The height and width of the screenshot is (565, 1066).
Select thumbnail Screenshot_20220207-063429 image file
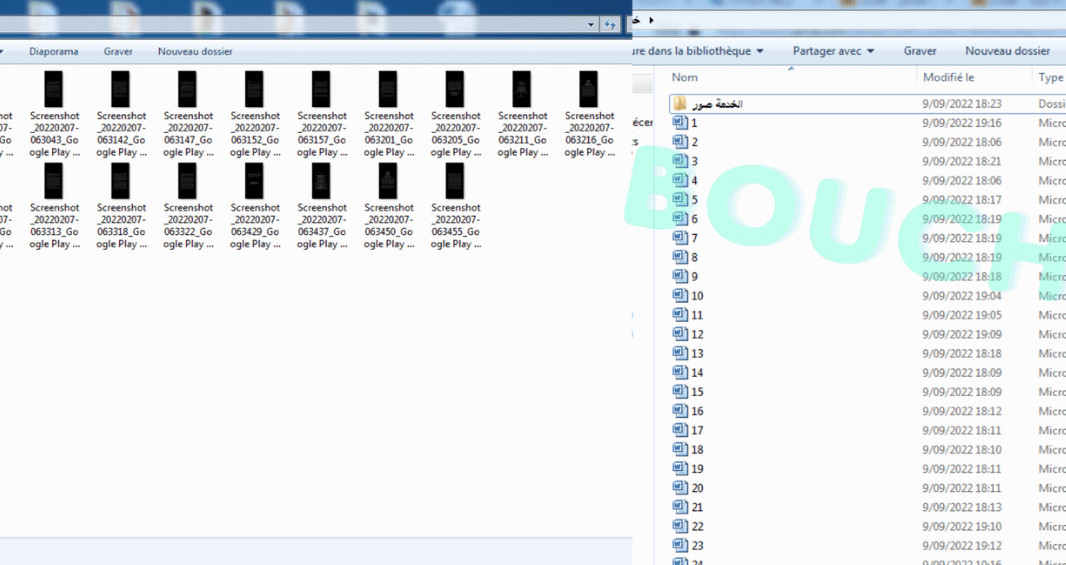[254, 181]
